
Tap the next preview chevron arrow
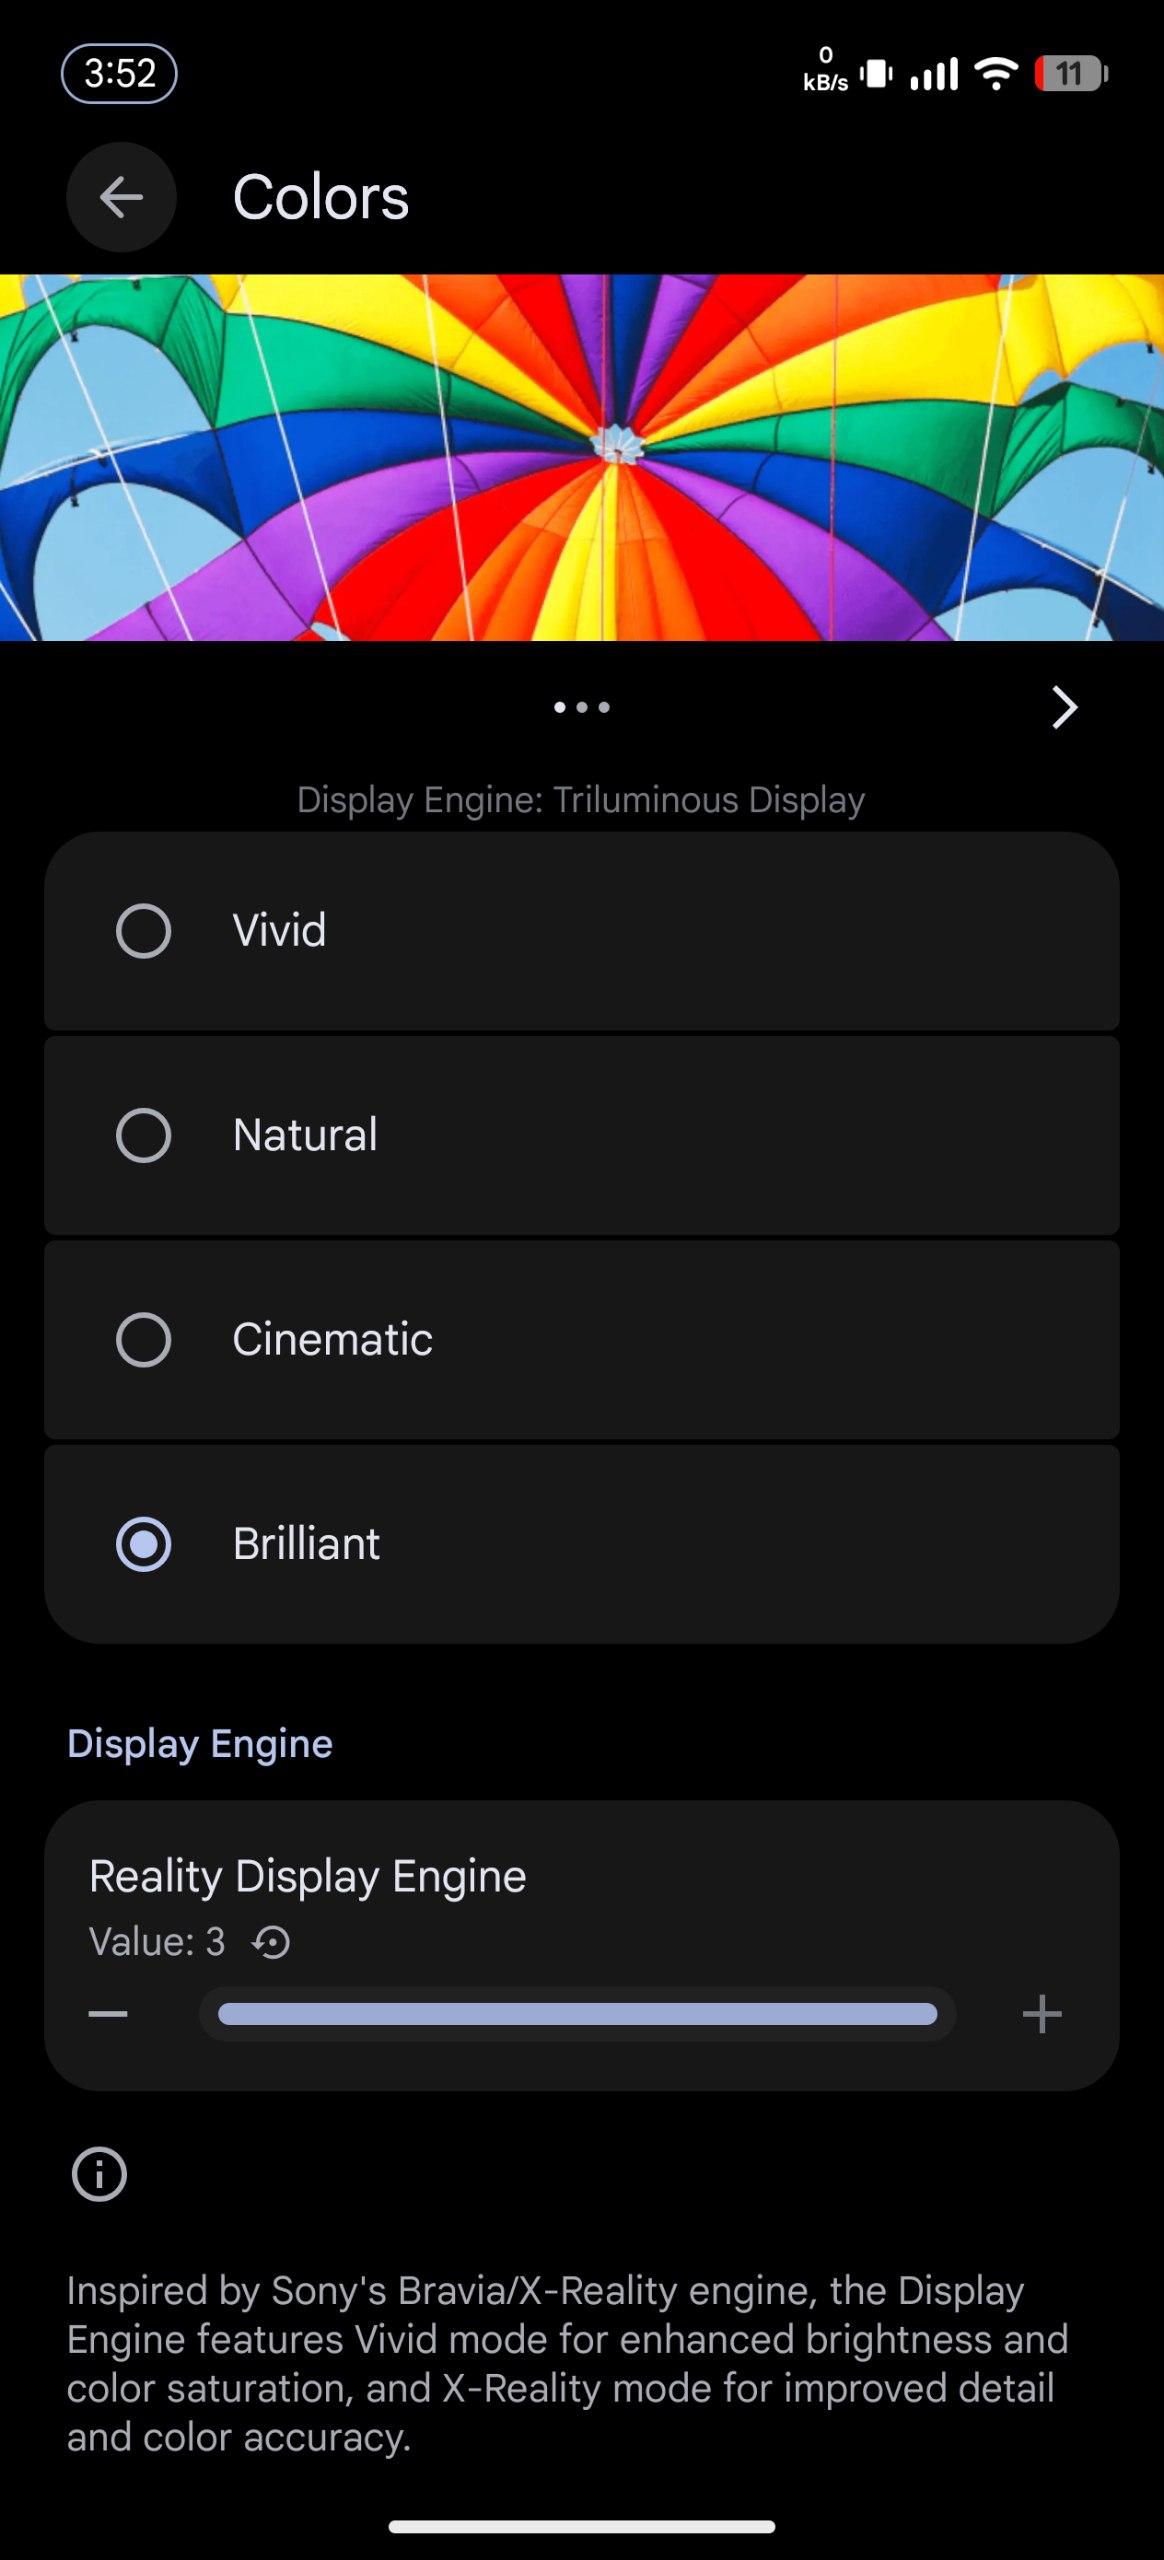(1064, 707)
